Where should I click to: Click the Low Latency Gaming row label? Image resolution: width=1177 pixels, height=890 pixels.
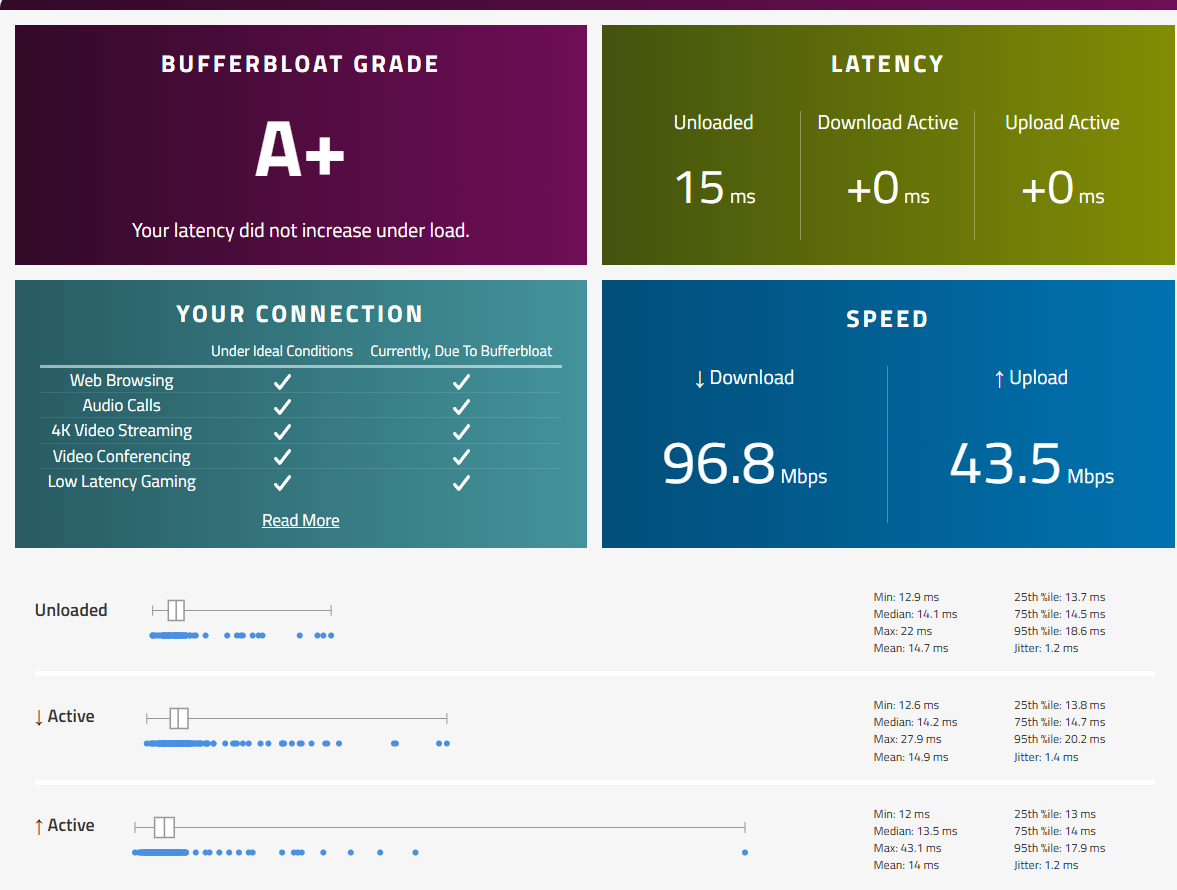click(x=122, y=482)
